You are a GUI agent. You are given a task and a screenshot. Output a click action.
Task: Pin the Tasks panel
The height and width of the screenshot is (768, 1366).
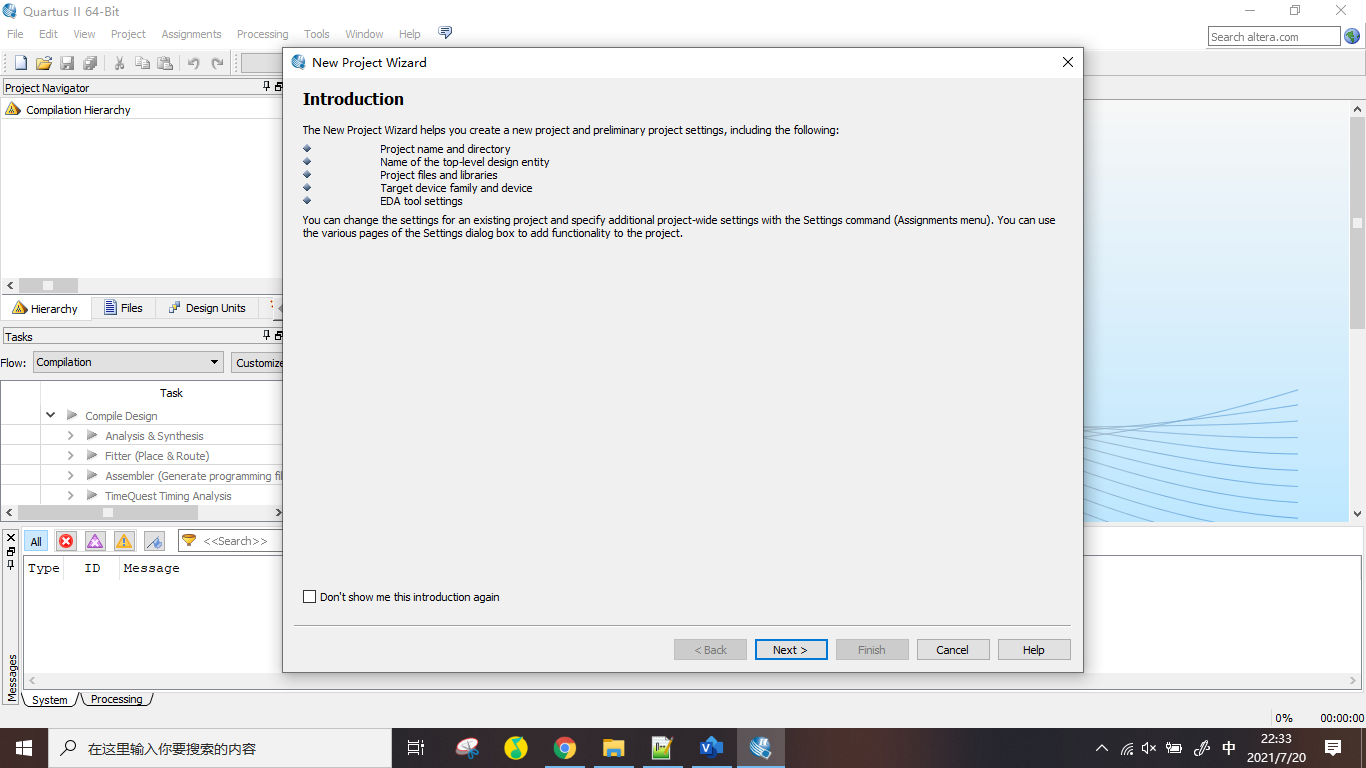266,336
